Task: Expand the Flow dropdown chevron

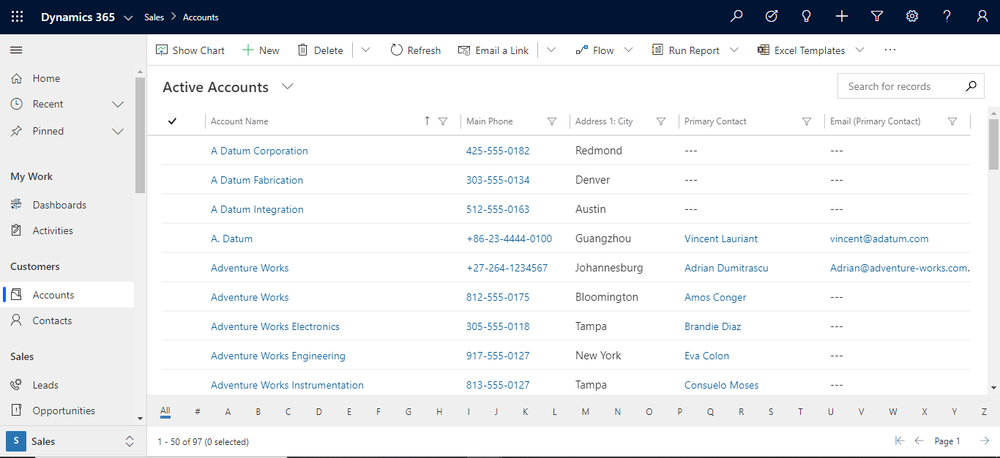Action: click(x=629, y=50)
